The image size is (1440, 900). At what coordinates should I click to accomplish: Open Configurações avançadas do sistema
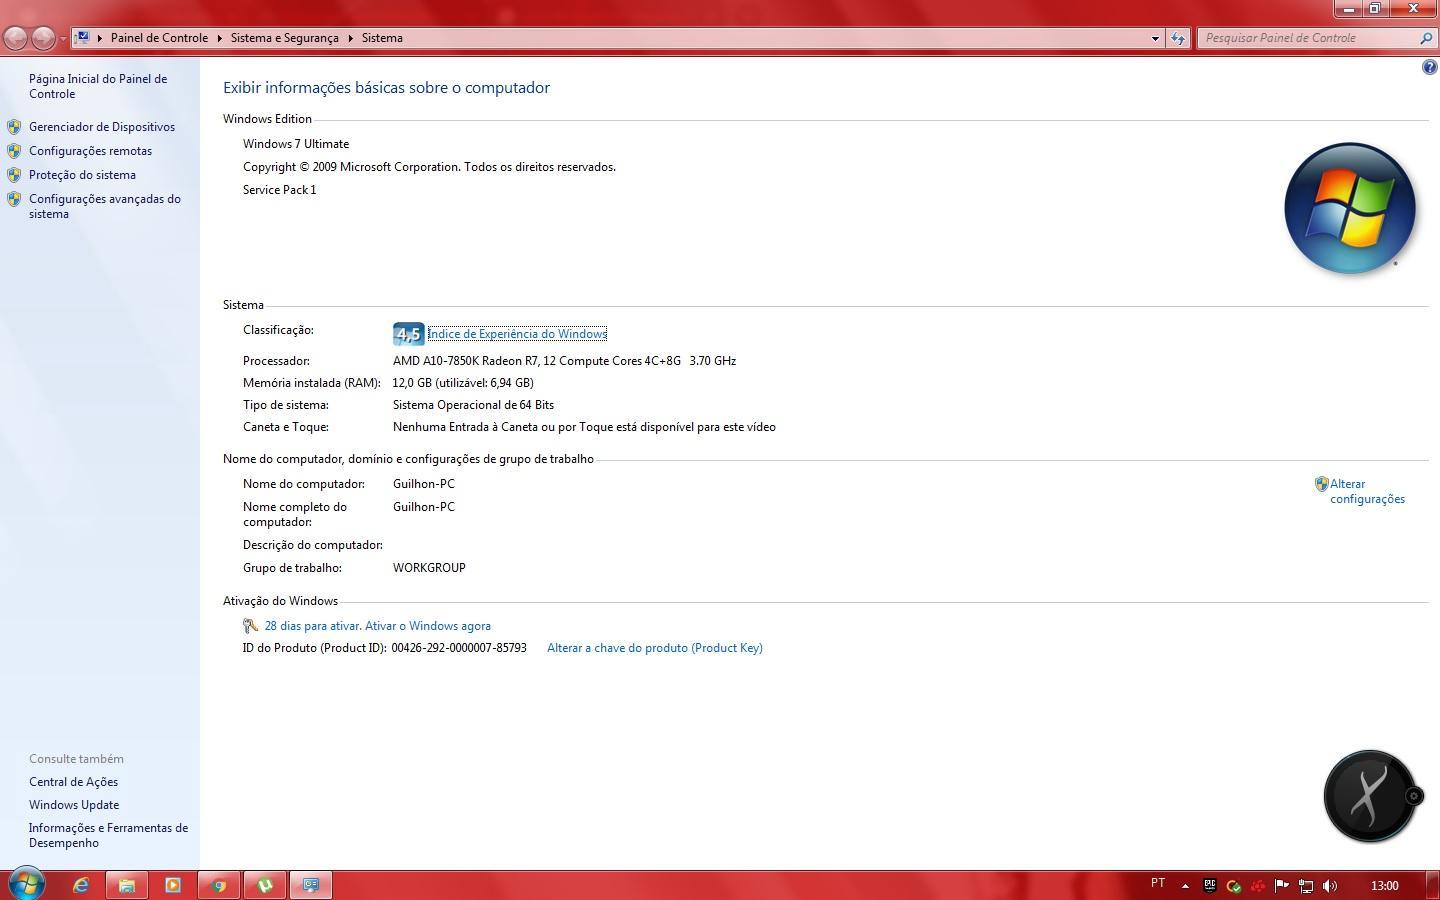(x=105, y=206)
